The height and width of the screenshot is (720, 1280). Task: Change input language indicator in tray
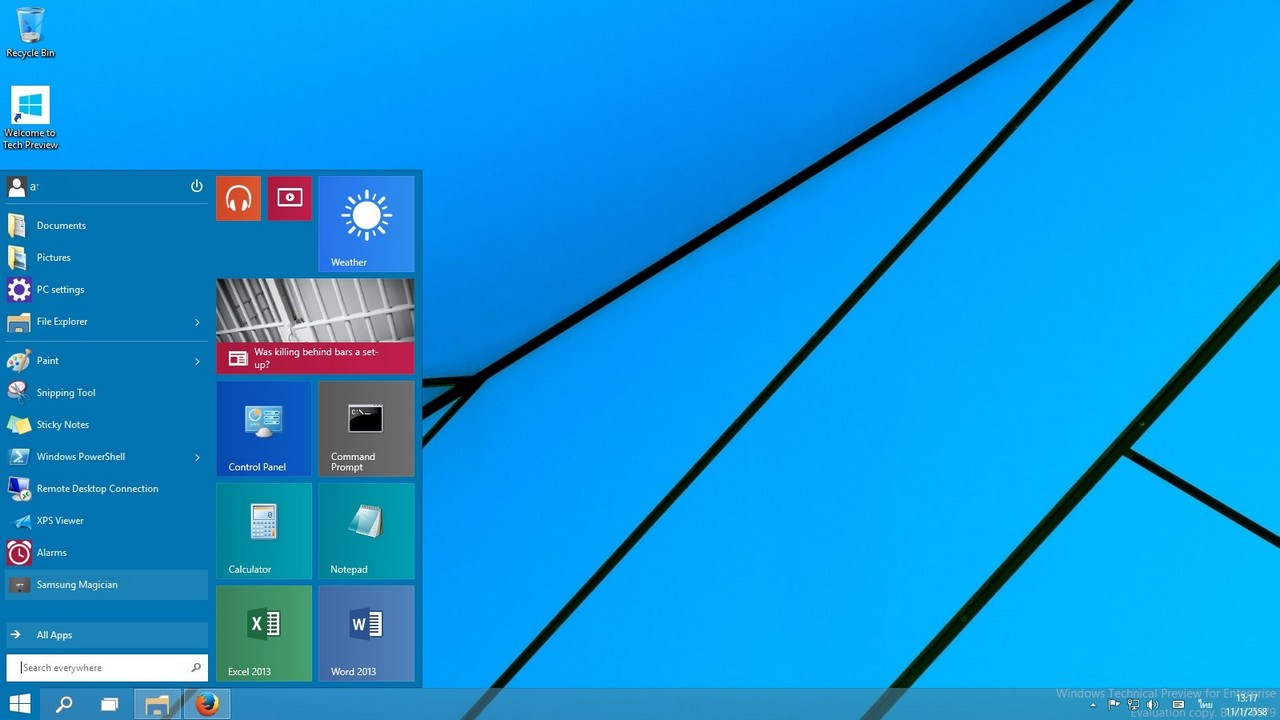pyautogui.click(x=1205, y=705)
